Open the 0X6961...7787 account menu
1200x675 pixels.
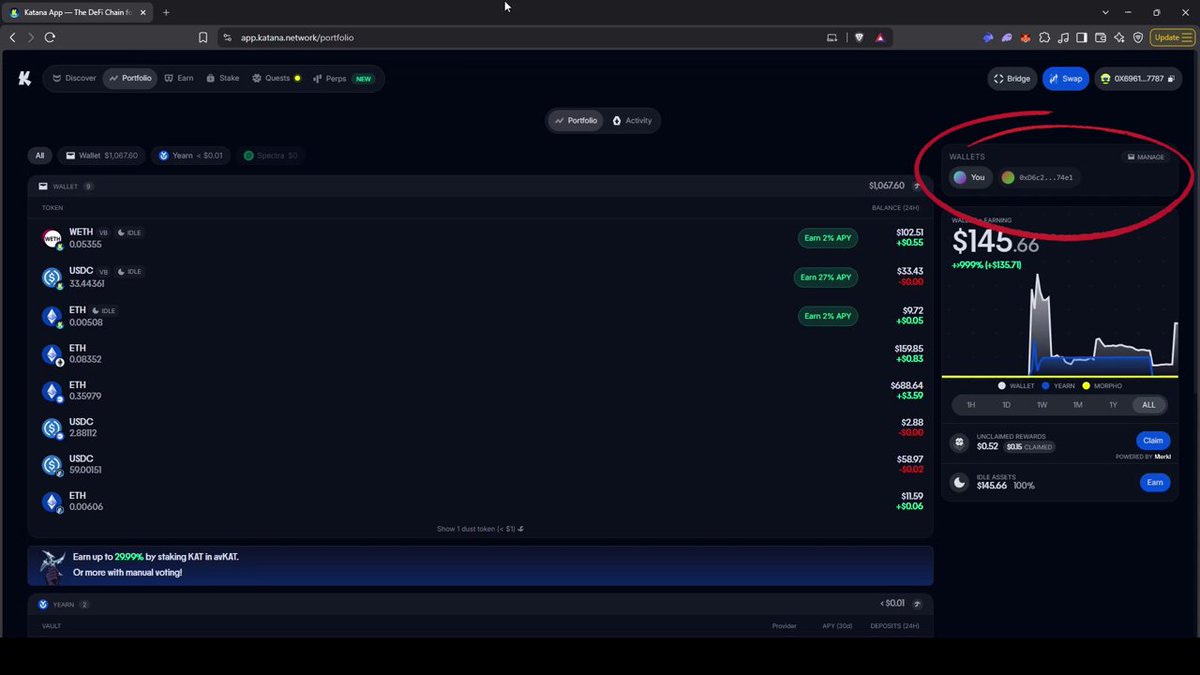coord(1138,79)
